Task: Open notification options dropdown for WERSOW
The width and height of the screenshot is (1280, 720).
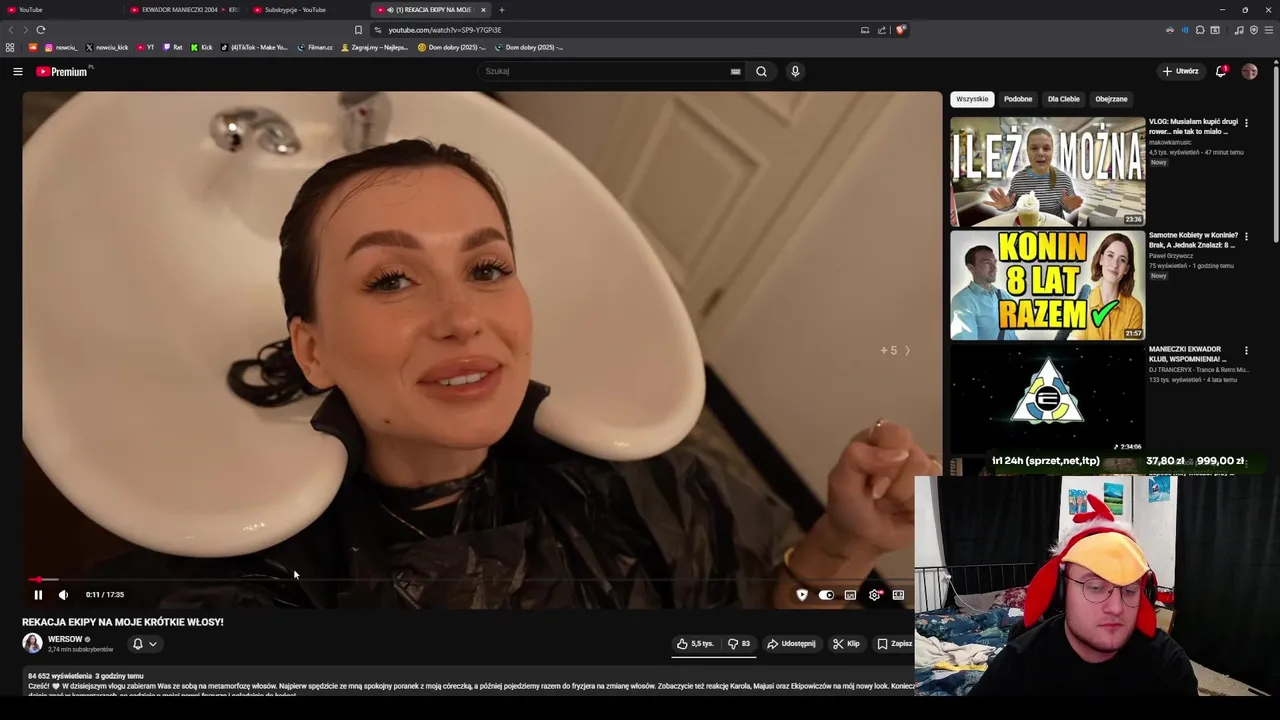Action: click(x=145, y=644)
